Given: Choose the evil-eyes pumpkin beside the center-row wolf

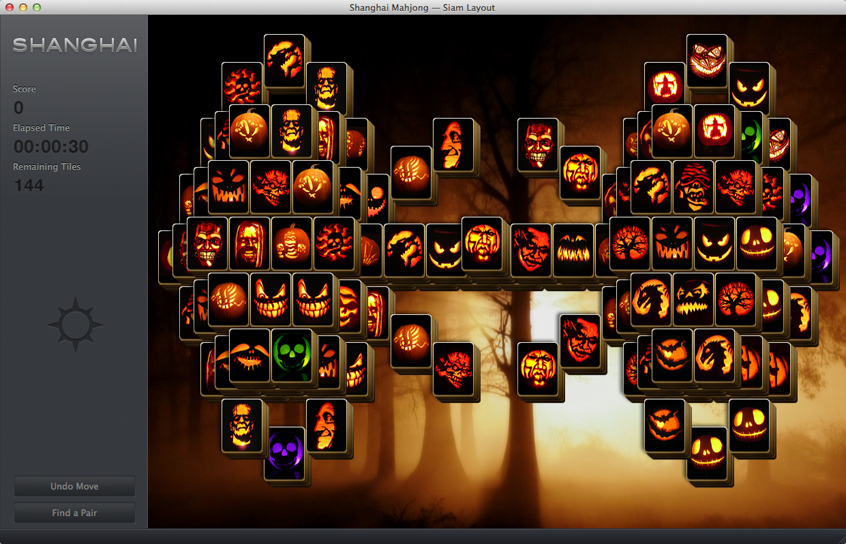Looking at the screenshot, I should pos(444,250).
